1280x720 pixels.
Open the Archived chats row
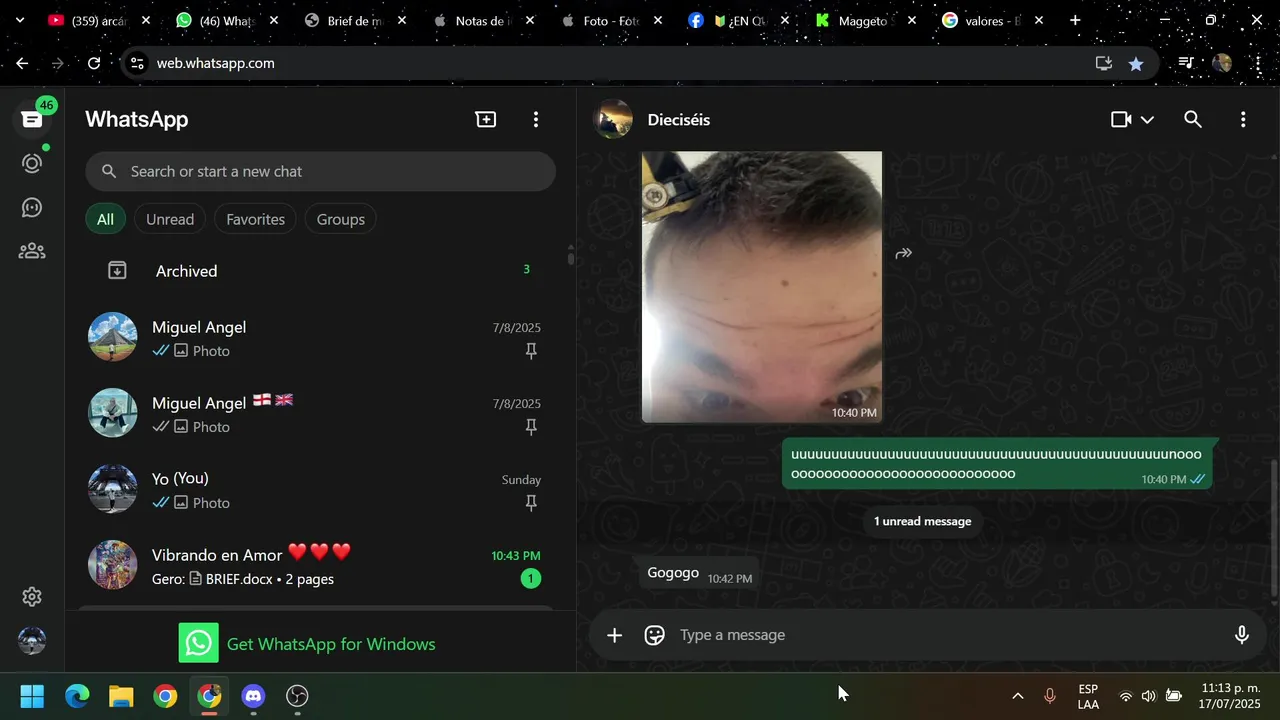coord(320,270)
